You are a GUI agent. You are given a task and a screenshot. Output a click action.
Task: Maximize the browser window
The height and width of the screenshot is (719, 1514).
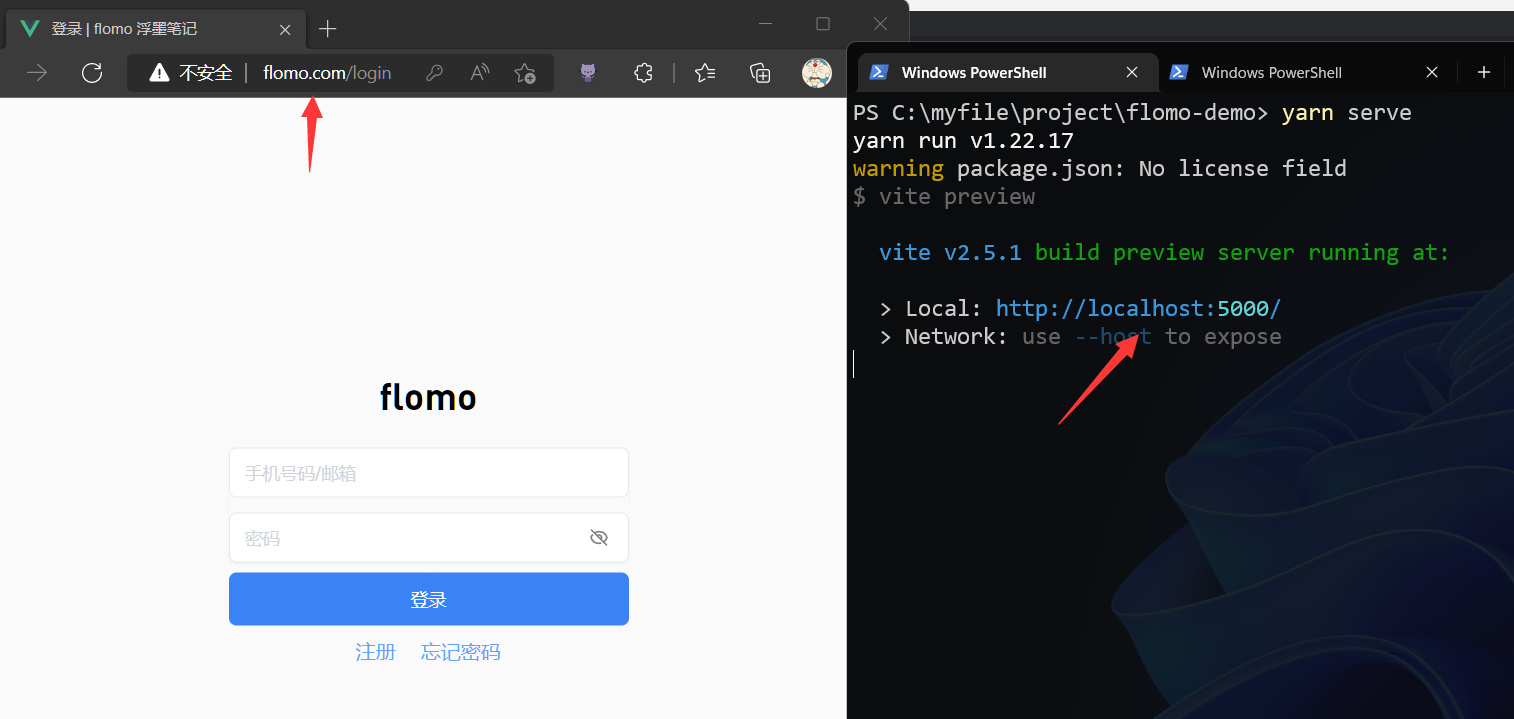(823, 23)
